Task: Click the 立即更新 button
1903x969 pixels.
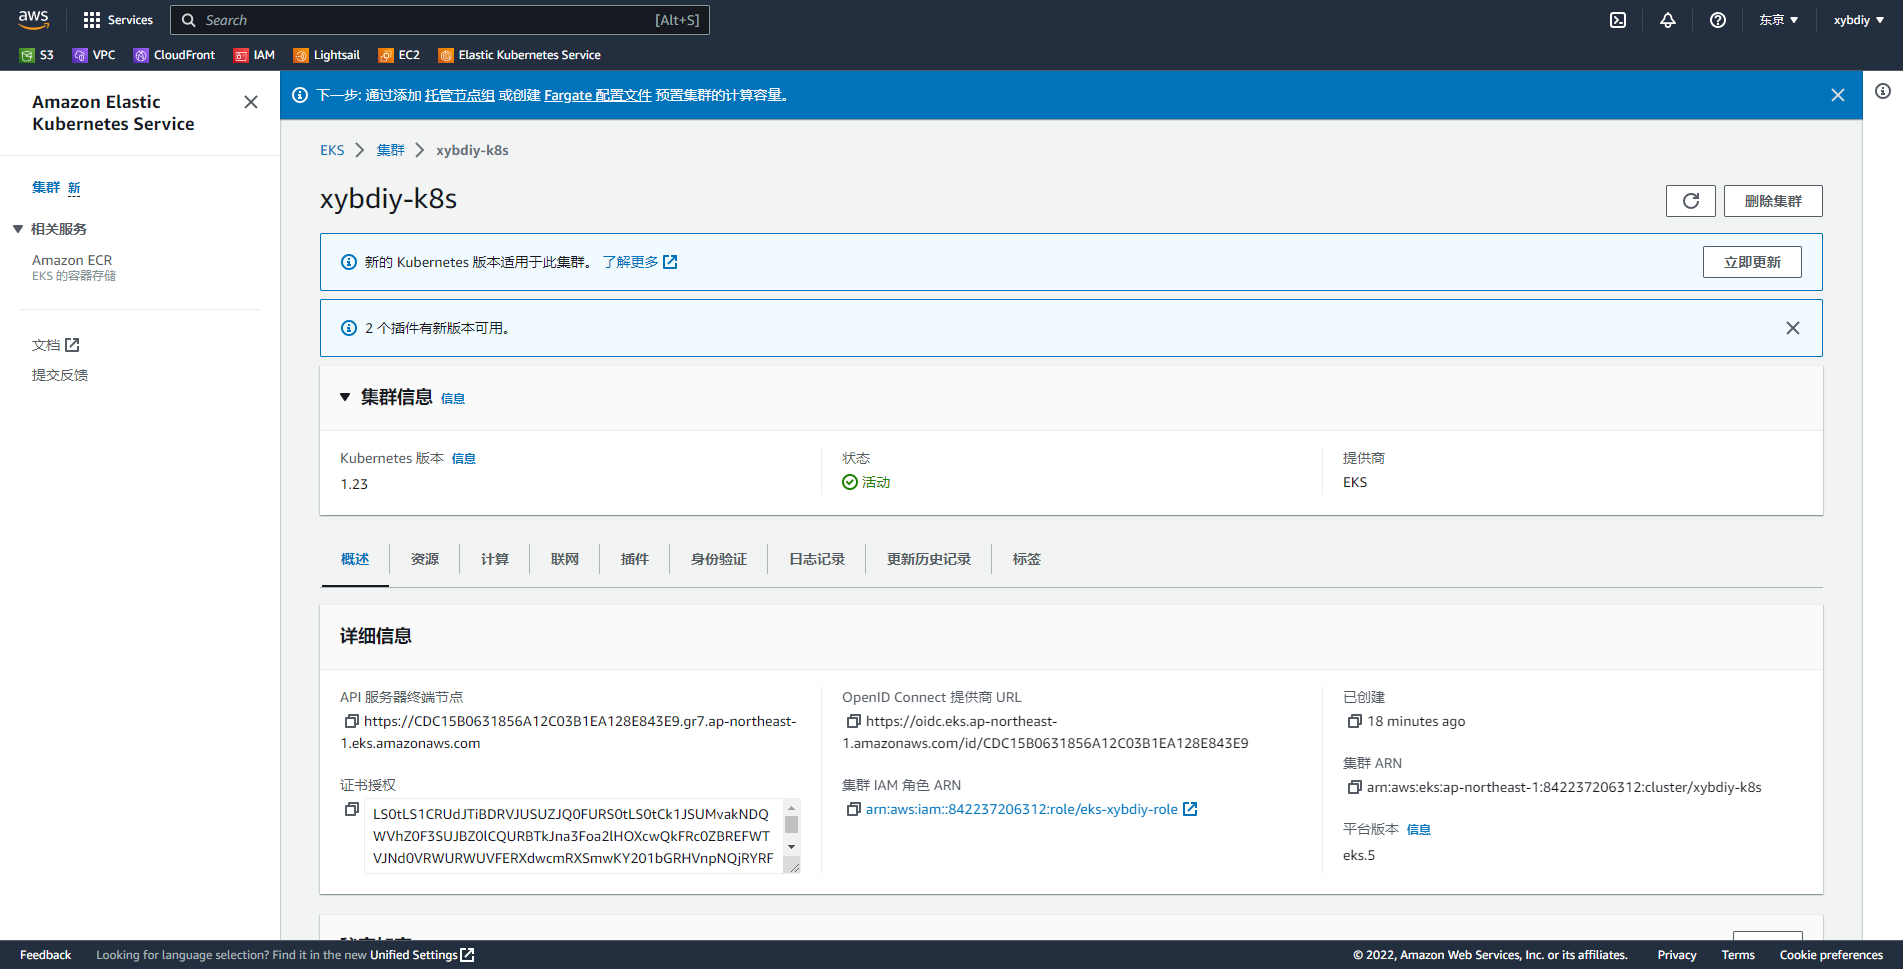Action: 1752,262
